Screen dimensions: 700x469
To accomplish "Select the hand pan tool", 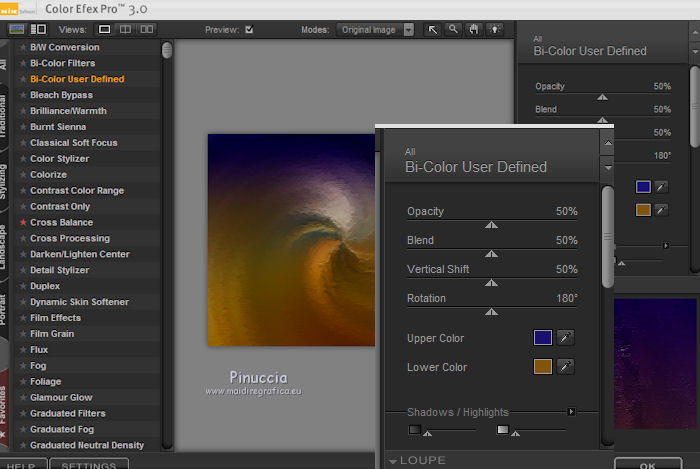I will tap(472, 30).
